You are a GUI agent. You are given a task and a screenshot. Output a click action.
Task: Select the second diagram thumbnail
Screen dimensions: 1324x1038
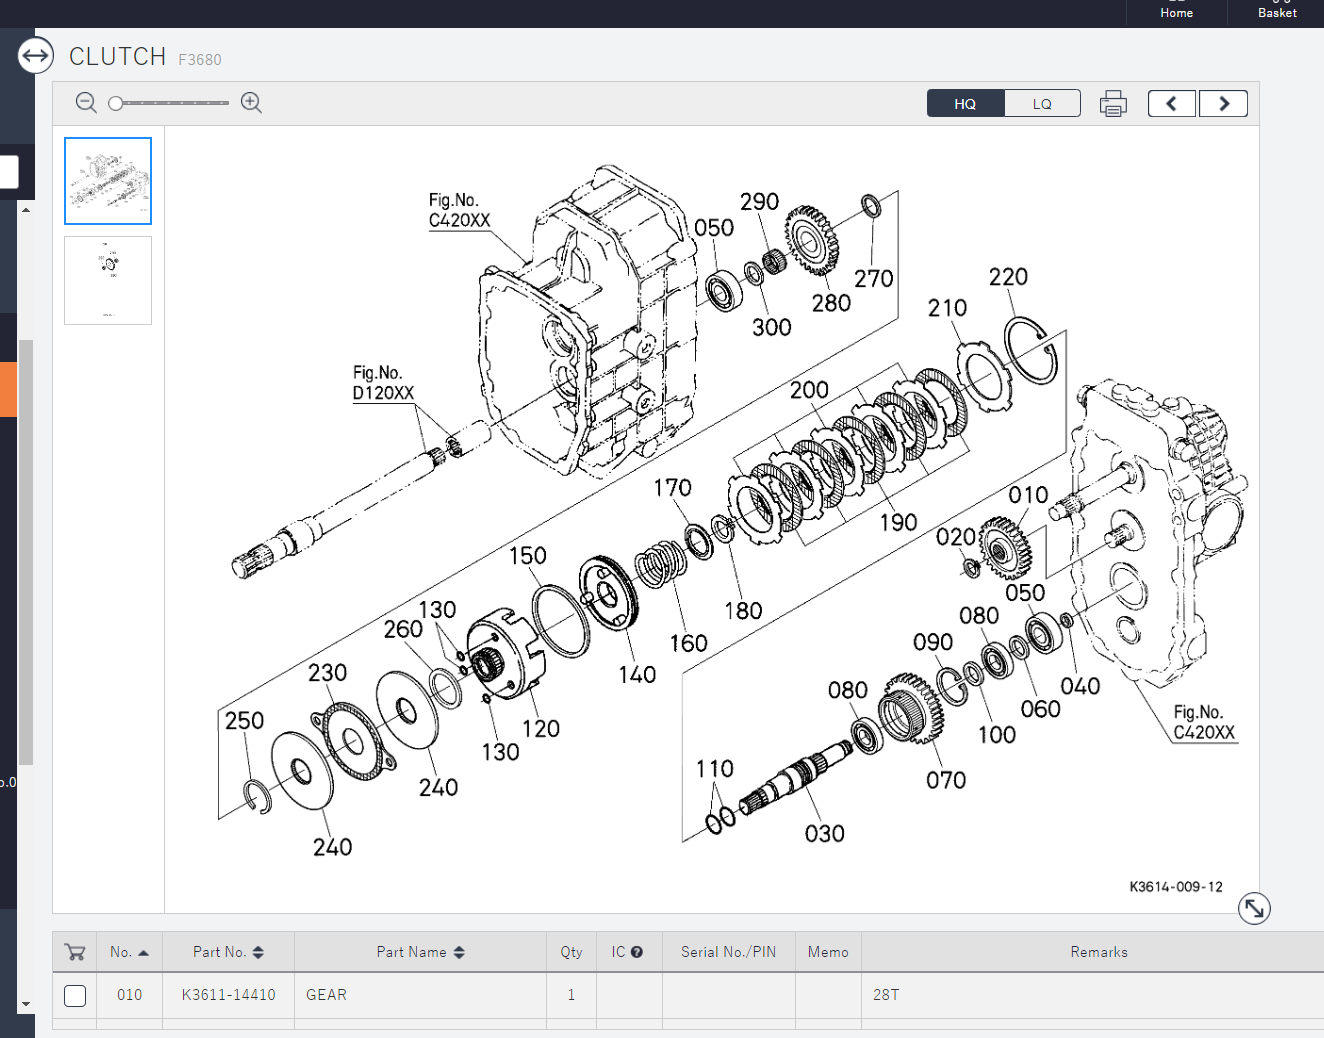pos(108,280)
